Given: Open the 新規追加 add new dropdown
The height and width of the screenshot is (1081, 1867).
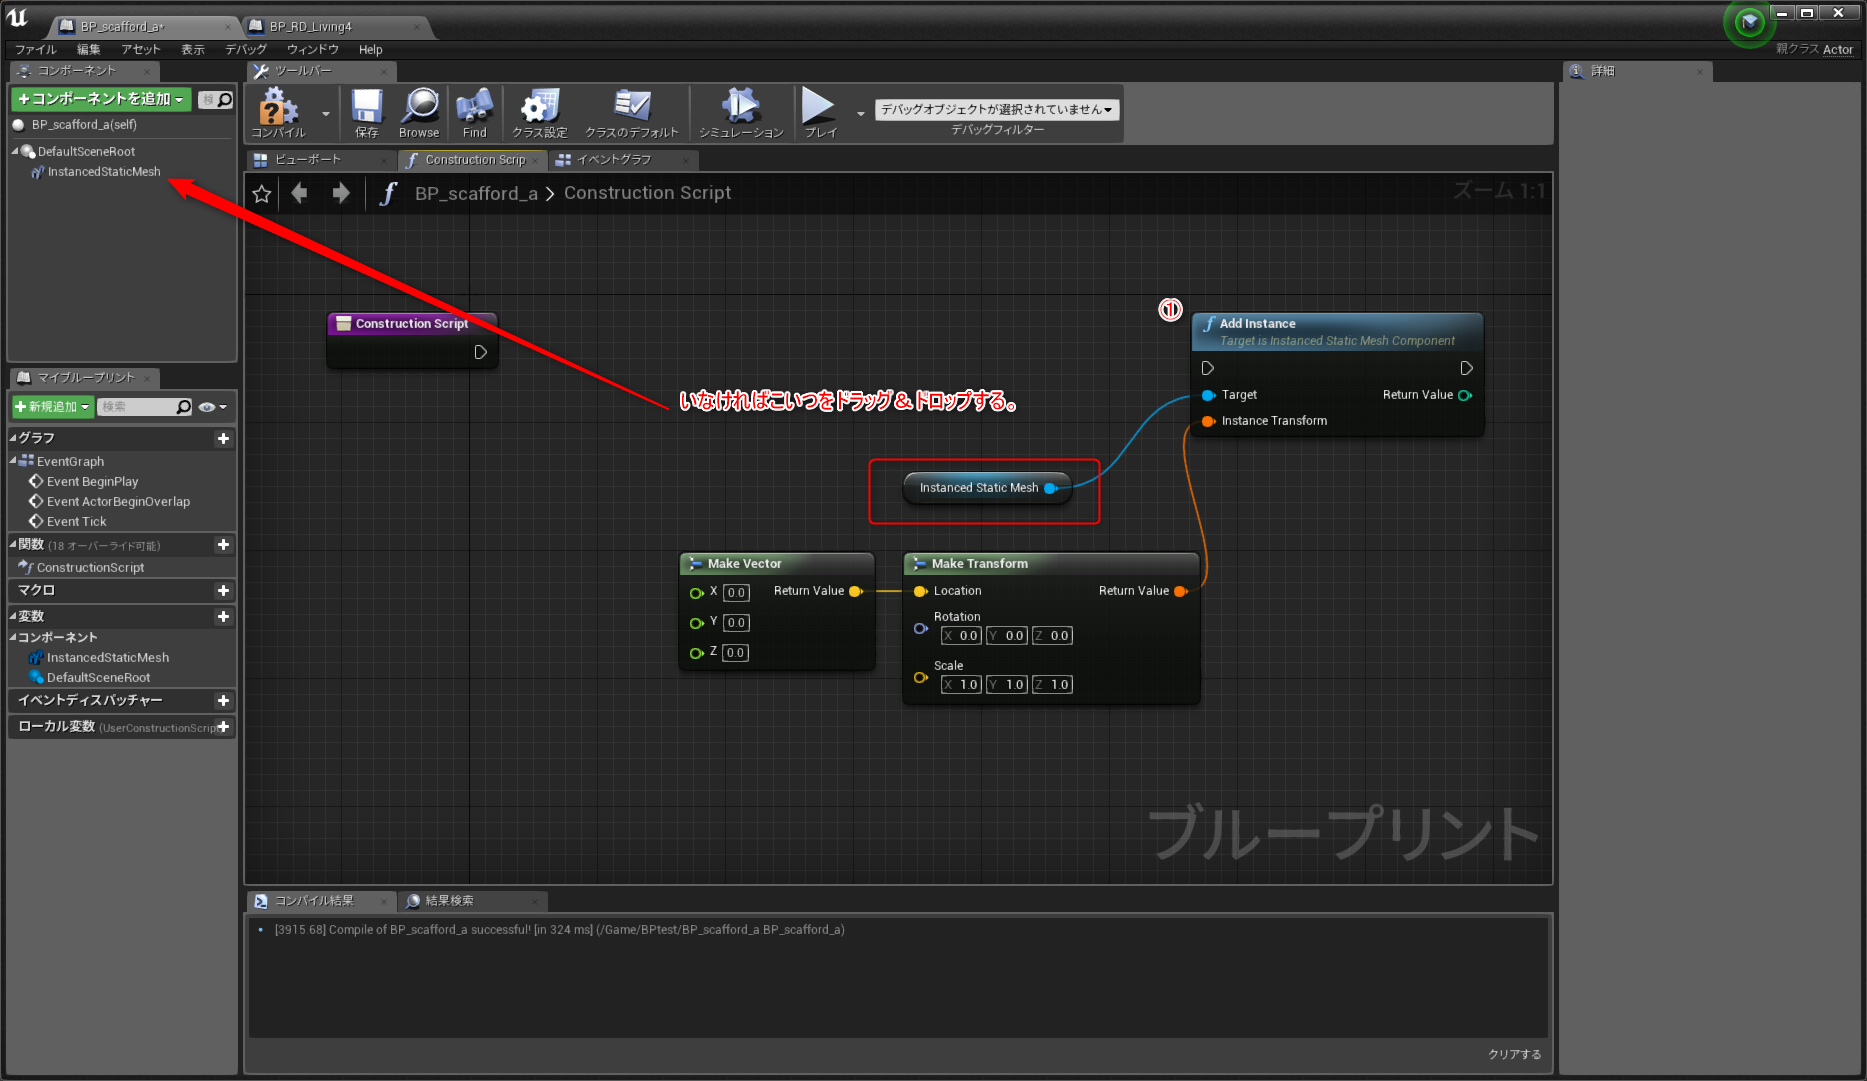Looking at the screenshot, I should click(53, 407).
